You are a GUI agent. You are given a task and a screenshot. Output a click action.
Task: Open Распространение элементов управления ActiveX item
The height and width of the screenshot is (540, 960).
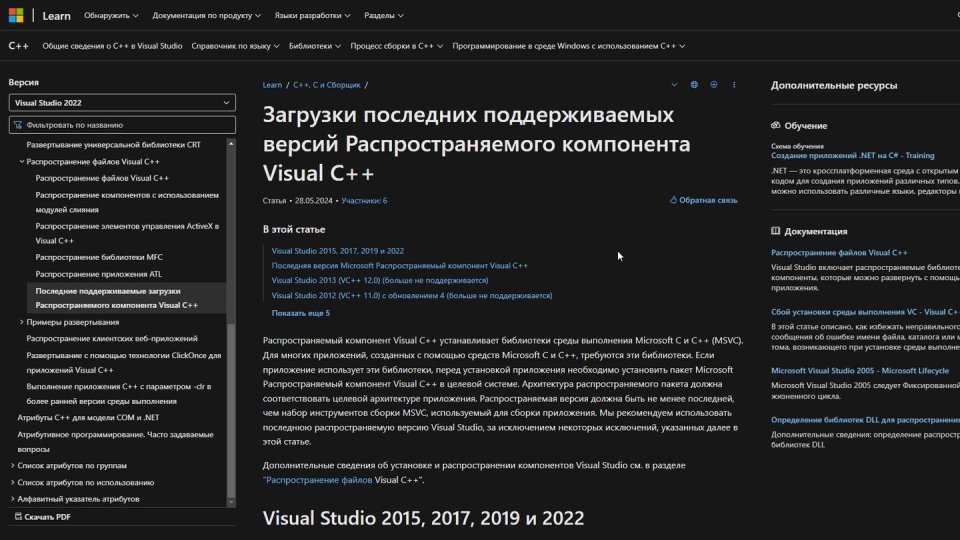click(127, 233)
